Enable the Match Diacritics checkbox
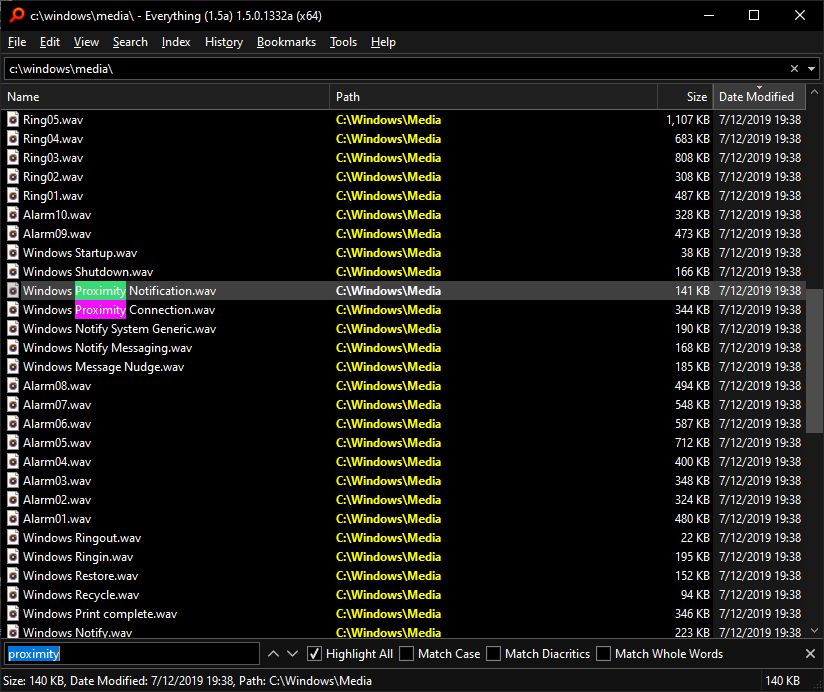Screen dimensions: 824x692 [494, 654]
